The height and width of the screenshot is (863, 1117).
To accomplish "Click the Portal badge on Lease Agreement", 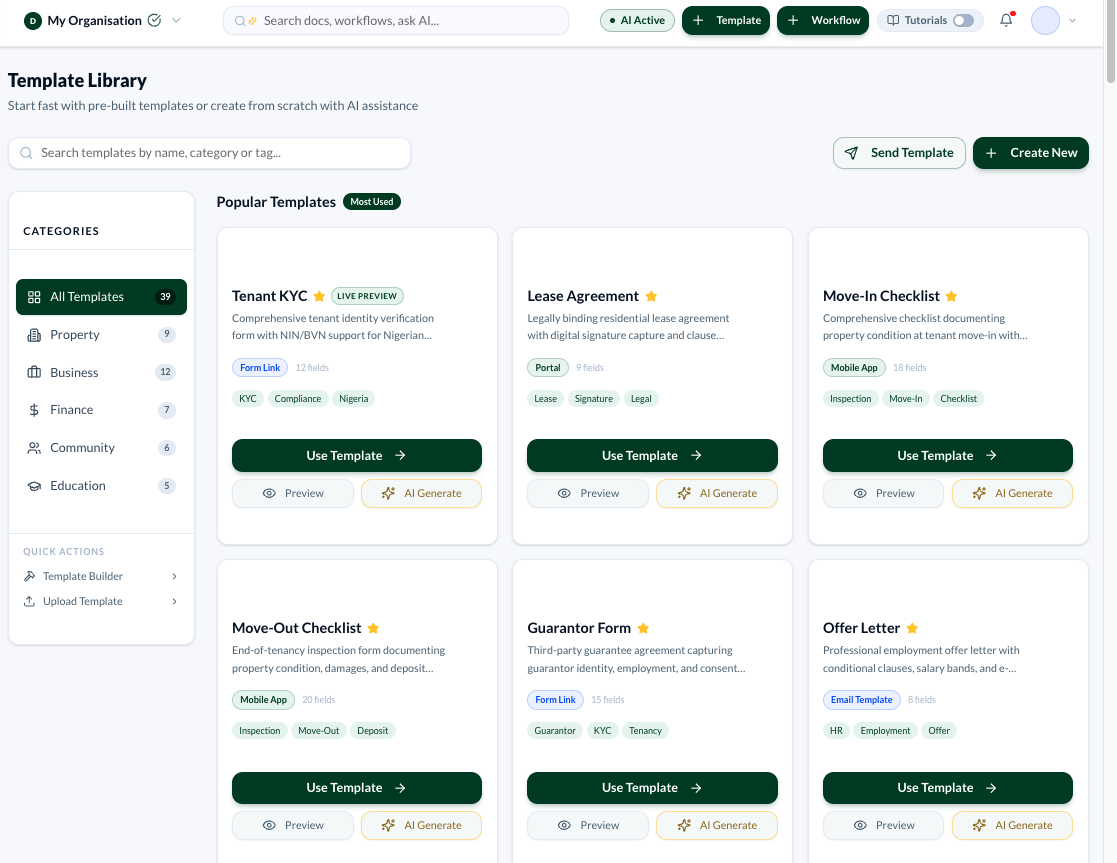I will point(548,368).
